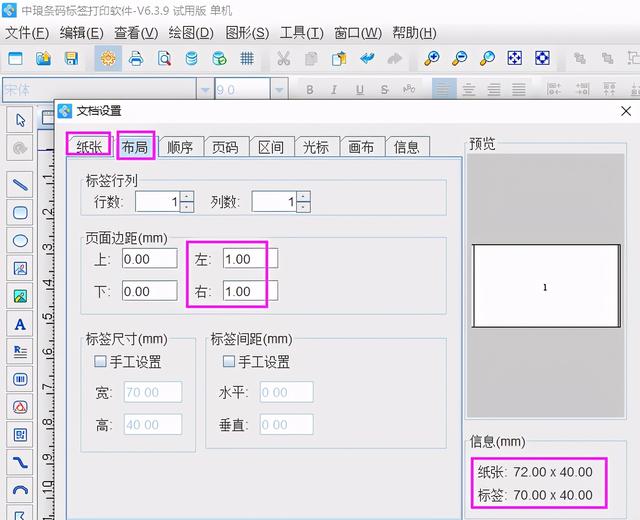Click the Zoom in magnifier icon
Viewport: 640px width, 520px height.
431,58
